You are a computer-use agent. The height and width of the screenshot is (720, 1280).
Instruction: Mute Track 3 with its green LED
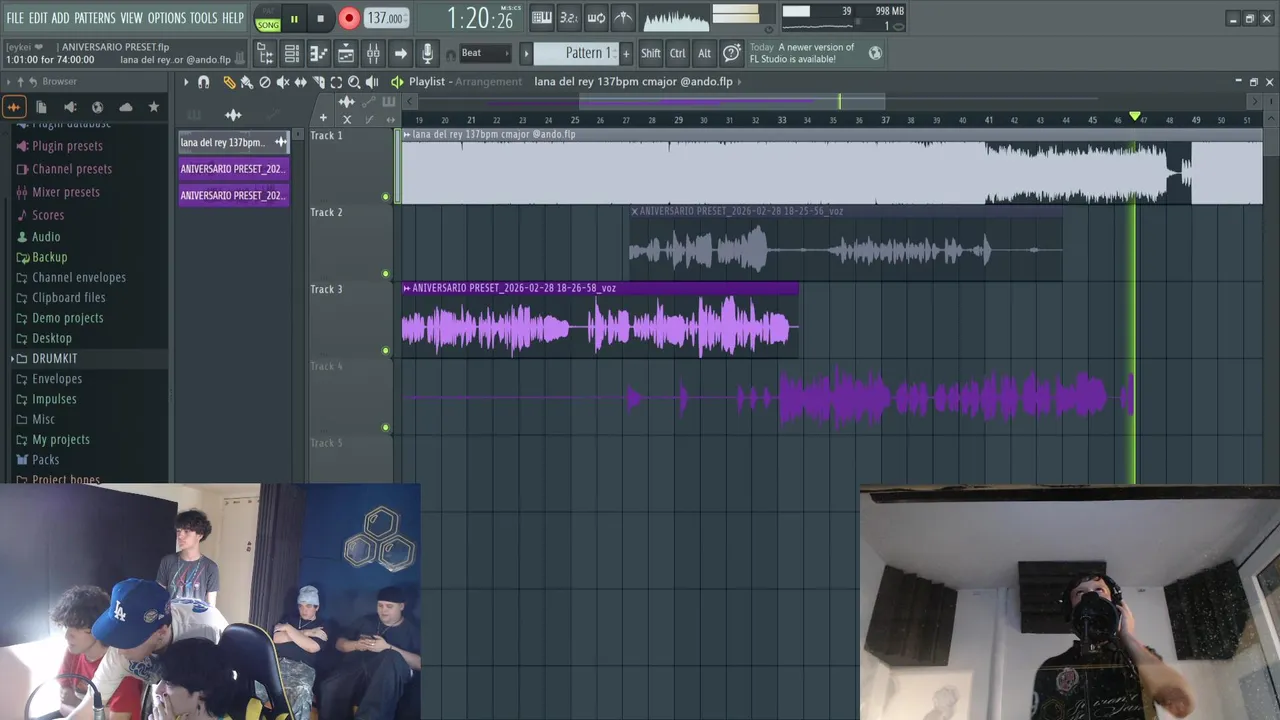(x=386, y=351)
